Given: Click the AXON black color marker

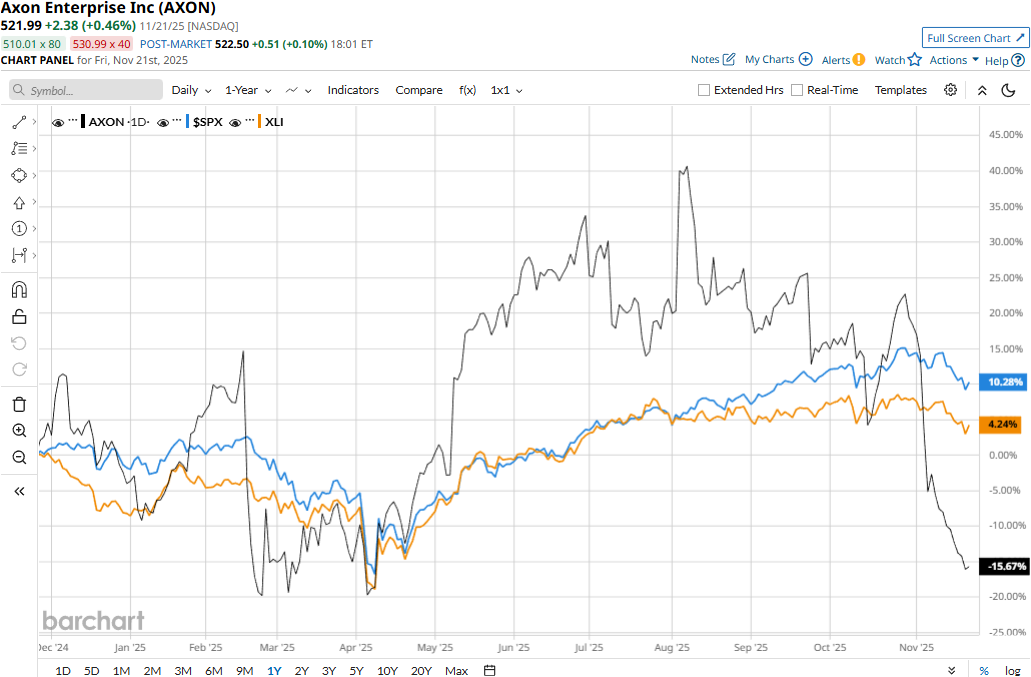Looking at the screenshot, I should [83, 122].
